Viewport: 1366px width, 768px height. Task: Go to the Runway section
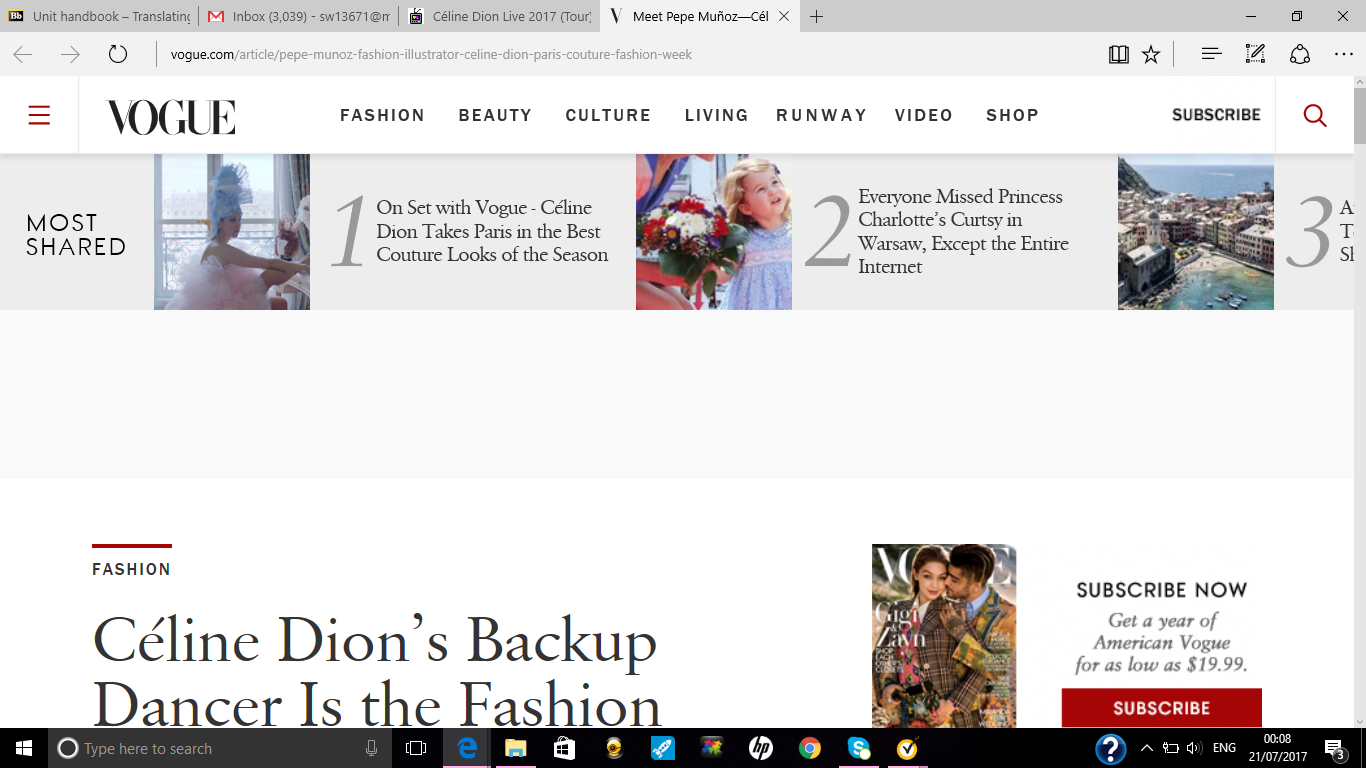tap(821, 116)
